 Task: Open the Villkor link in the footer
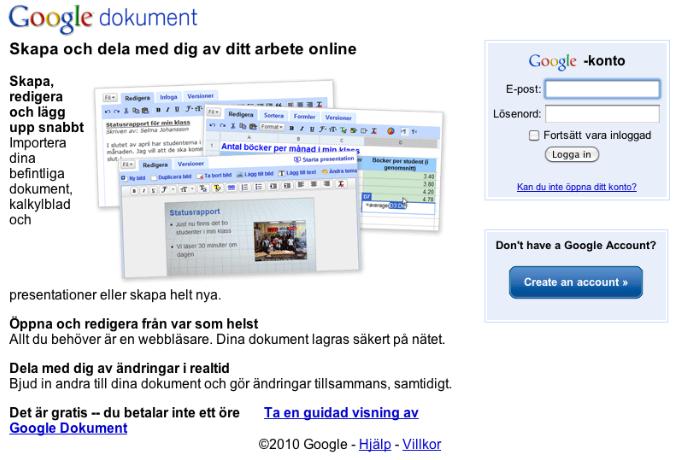[x=422, y=444]
